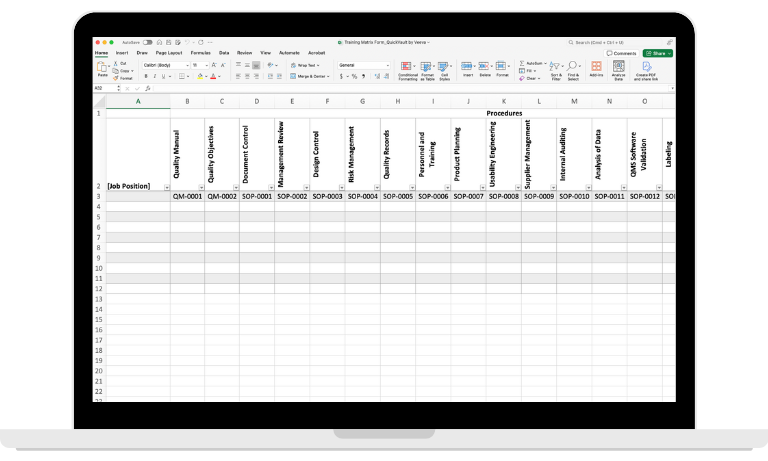The height and width of the screenshot is (461, 768).
Task: Open Conditional Formatting in the ribbon
Action: (x=408, y=68)
